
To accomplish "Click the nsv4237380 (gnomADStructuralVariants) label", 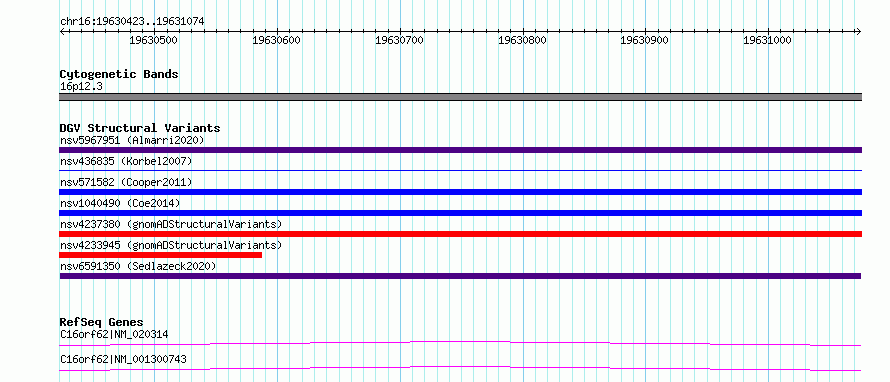I will (x=171, y=224).
